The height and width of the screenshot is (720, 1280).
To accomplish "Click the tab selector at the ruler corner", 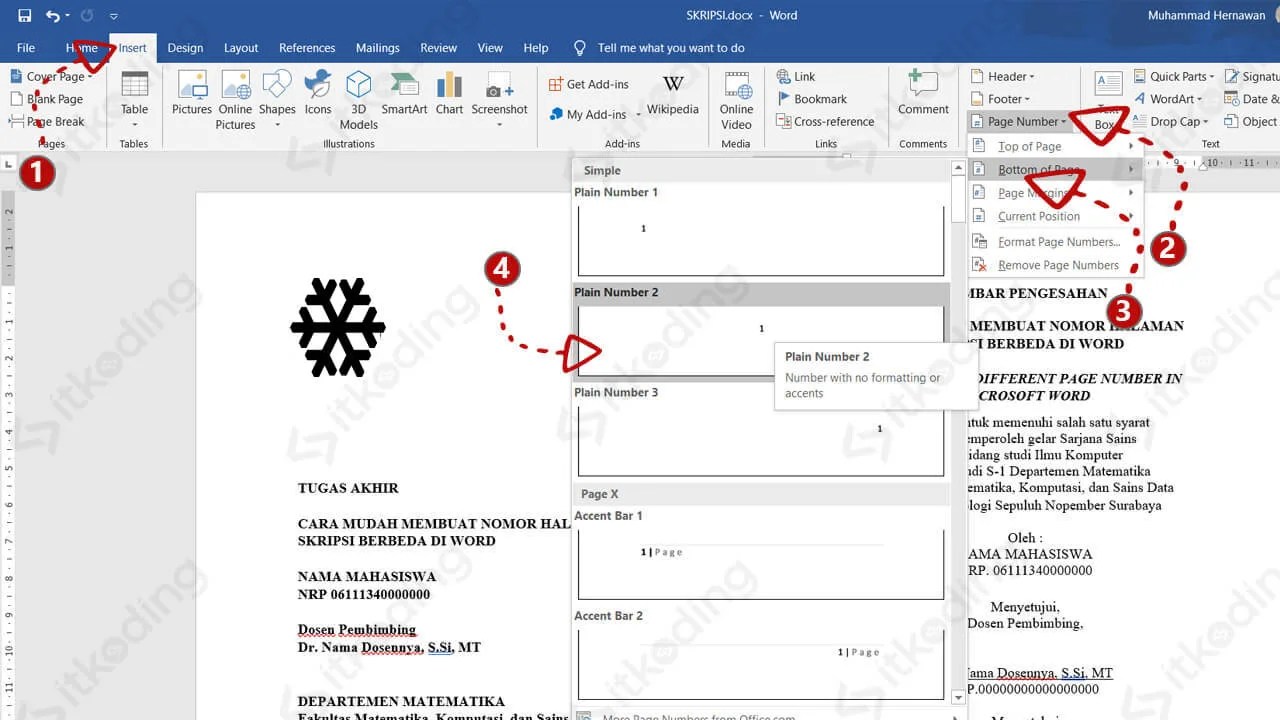I will [8, 164].
